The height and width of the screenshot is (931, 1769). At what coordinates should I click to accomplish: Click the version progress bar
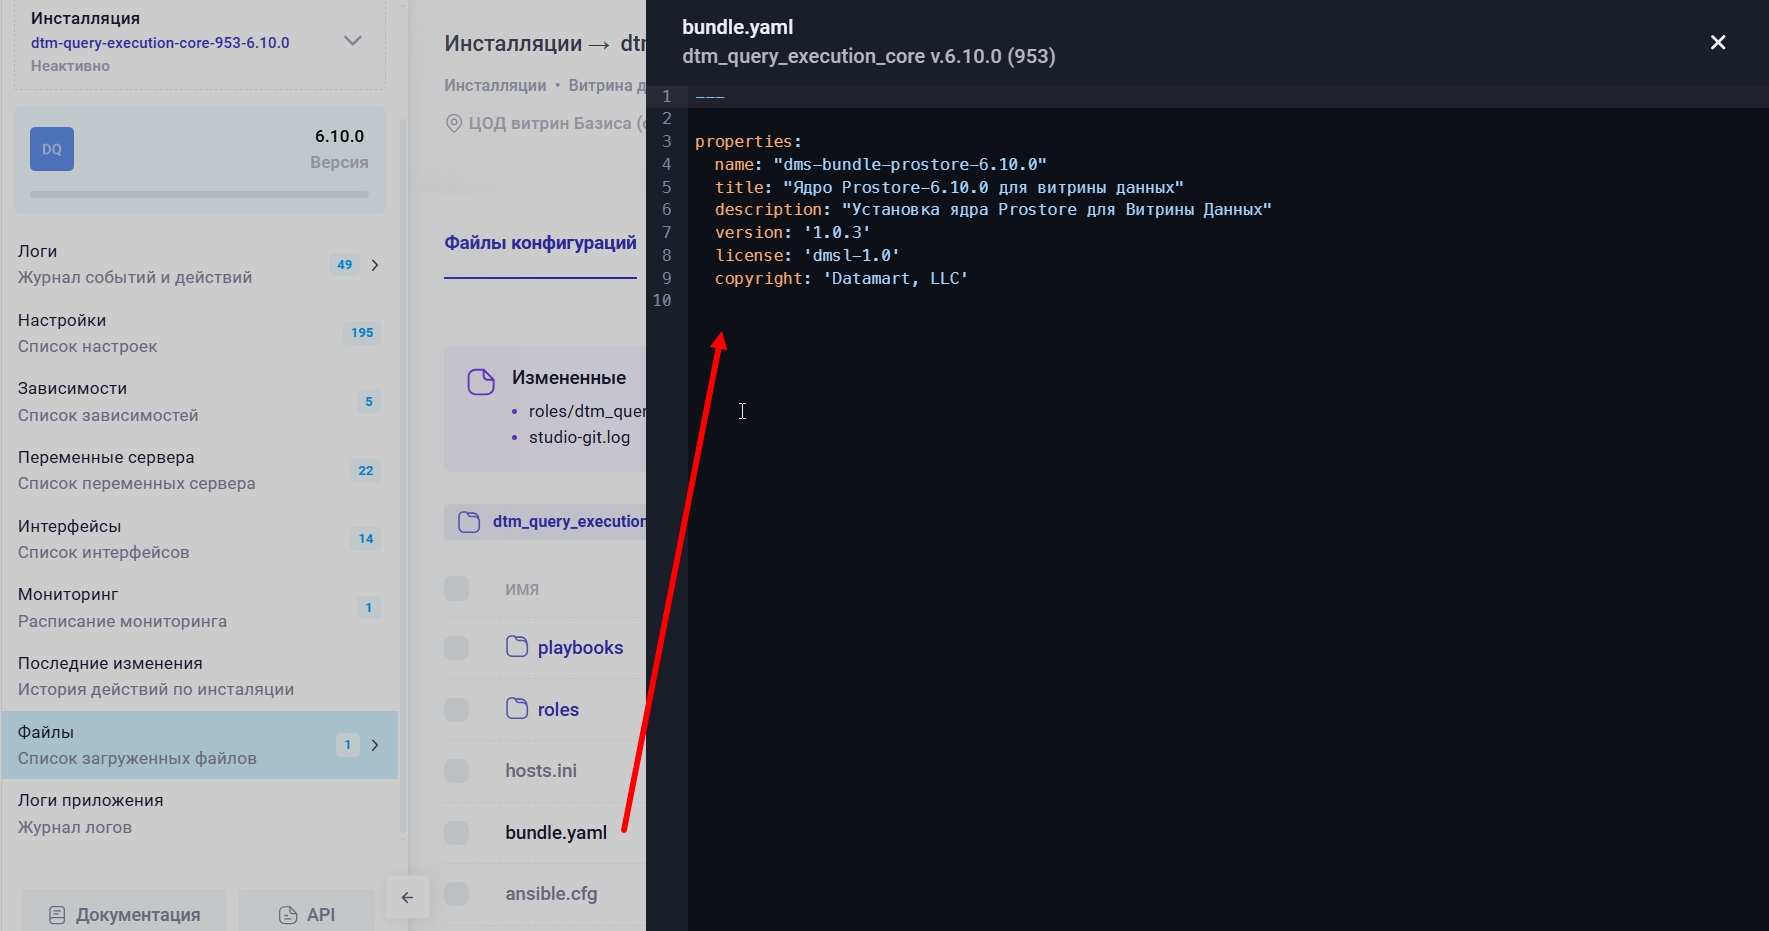pyautogui.click(x=199, y=194)
